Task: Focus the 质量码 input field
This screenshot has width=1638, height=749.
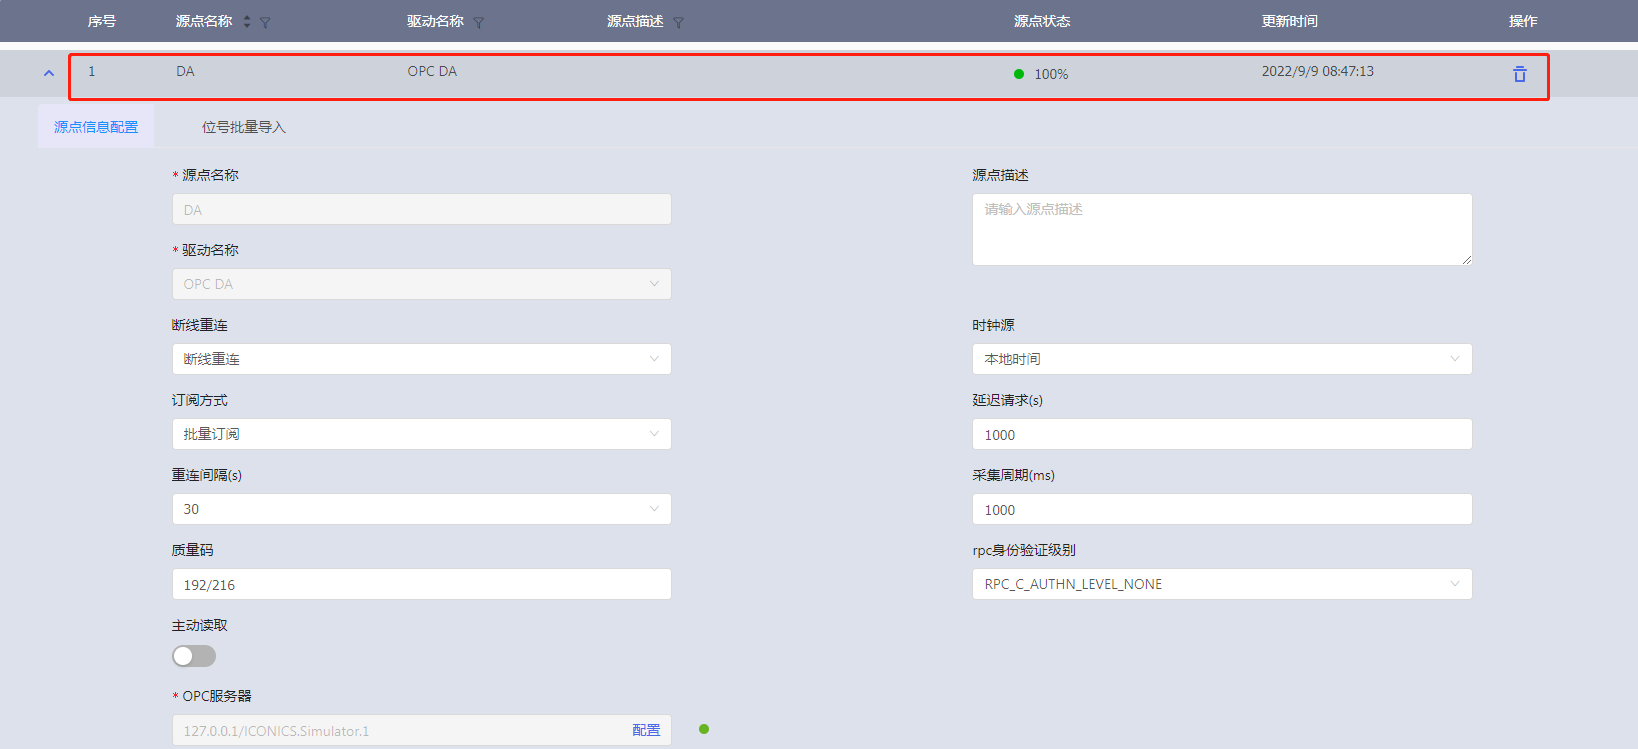Action: 421,584
